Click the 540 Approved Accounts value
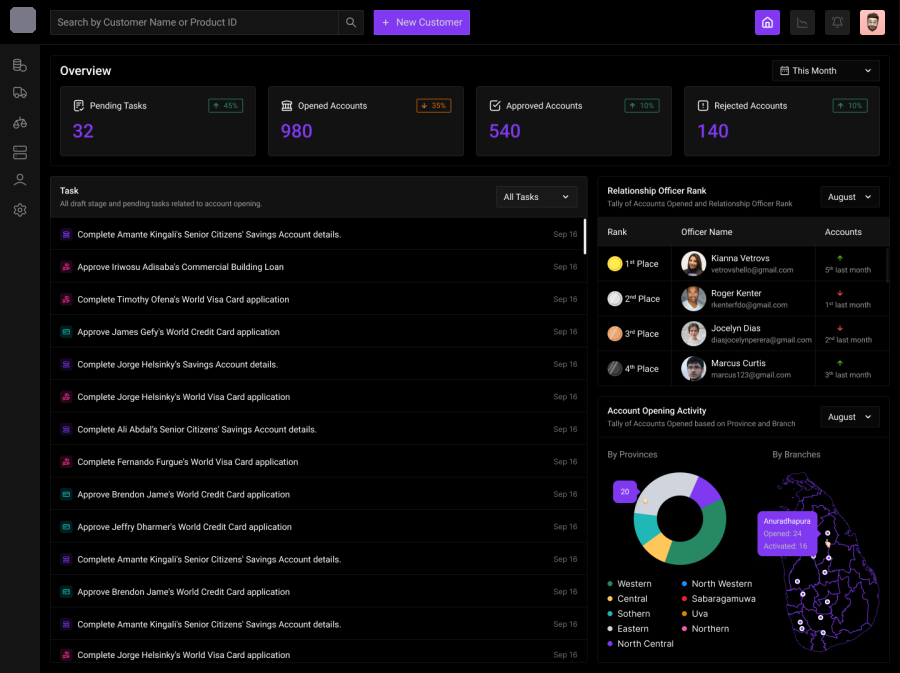This screenshot has width=900, height=673. pos(505,131)
